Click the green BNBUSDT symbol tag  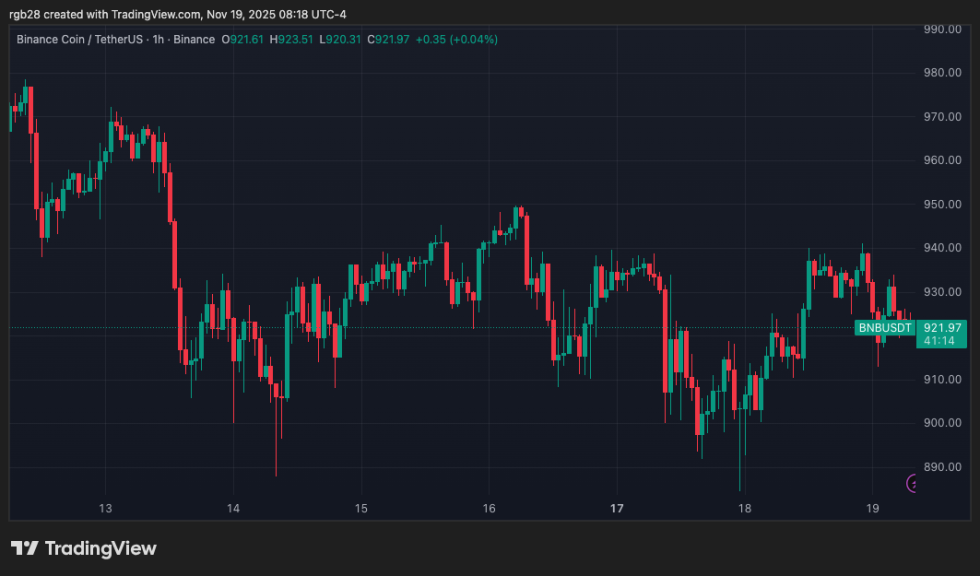click(885, 328)
